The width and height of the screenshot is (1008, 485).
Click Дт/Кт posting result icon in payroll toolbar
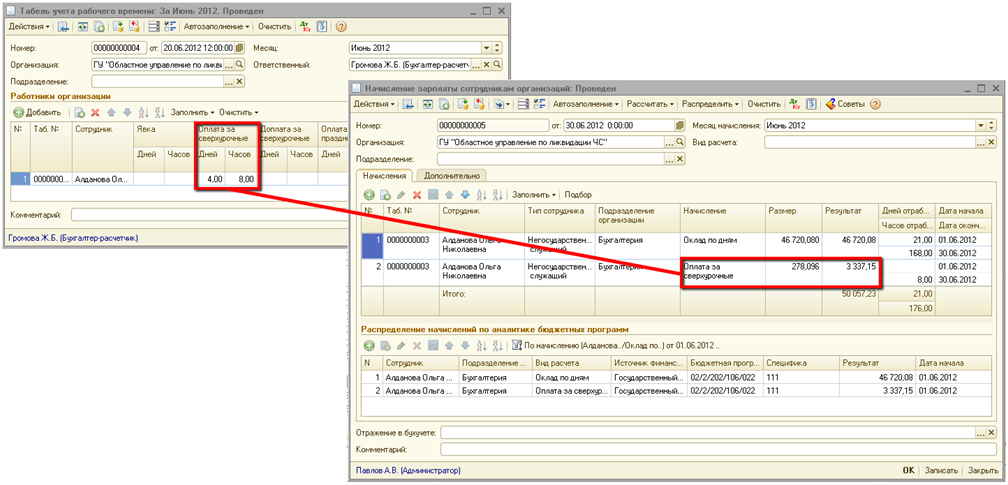tap(795, 104)
